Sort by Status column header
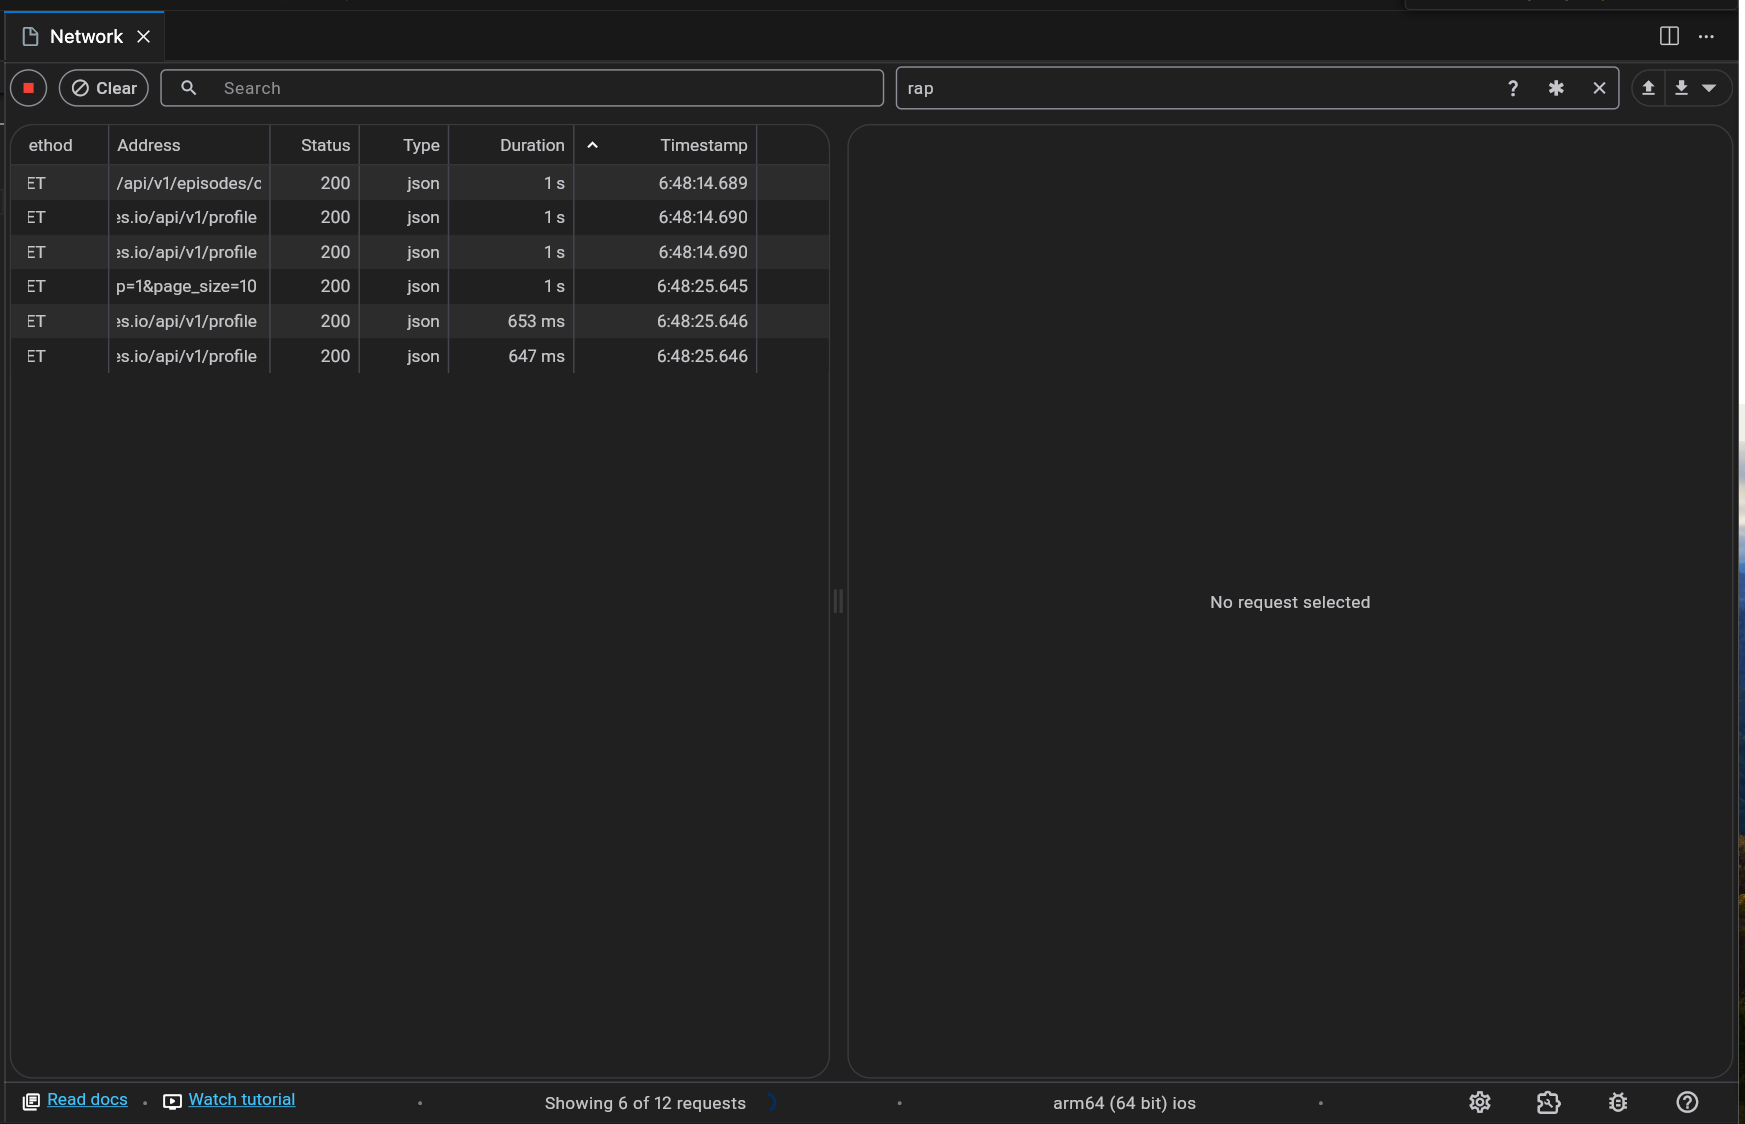 (x=315, y=145)
